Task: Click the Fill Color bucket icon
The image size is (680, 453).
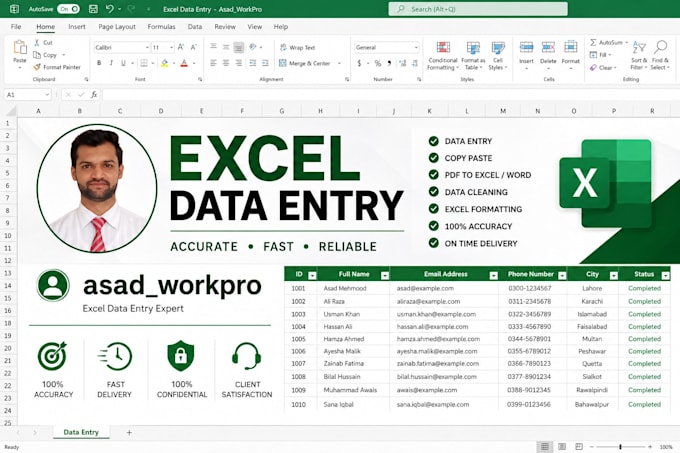Action: [165, 63]
